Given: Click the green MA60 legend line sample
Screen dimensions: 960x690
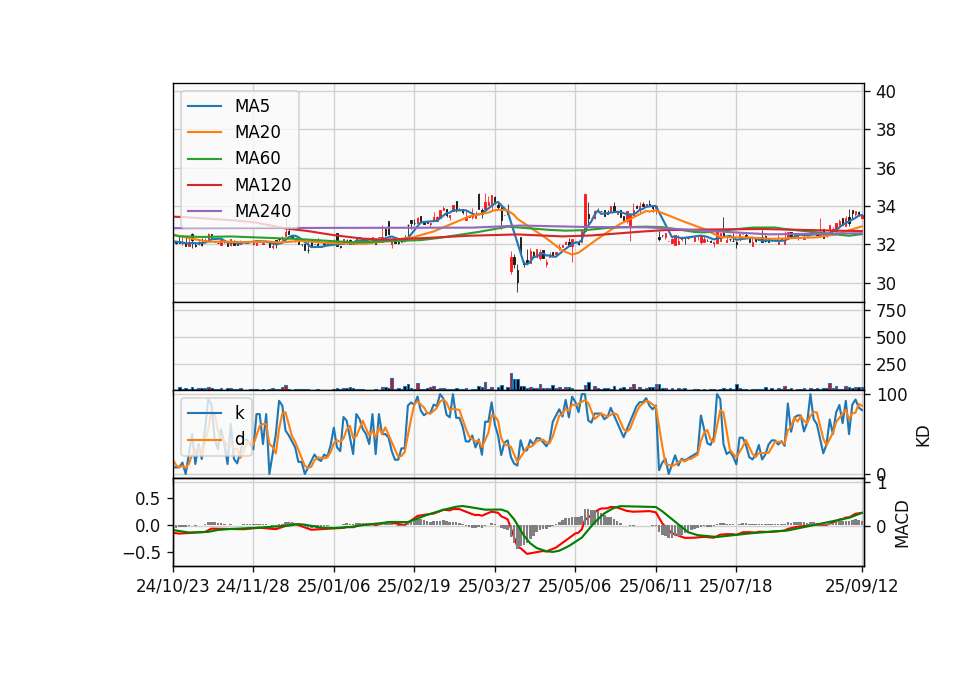Looking at the screenshot, I should [204, 159].
